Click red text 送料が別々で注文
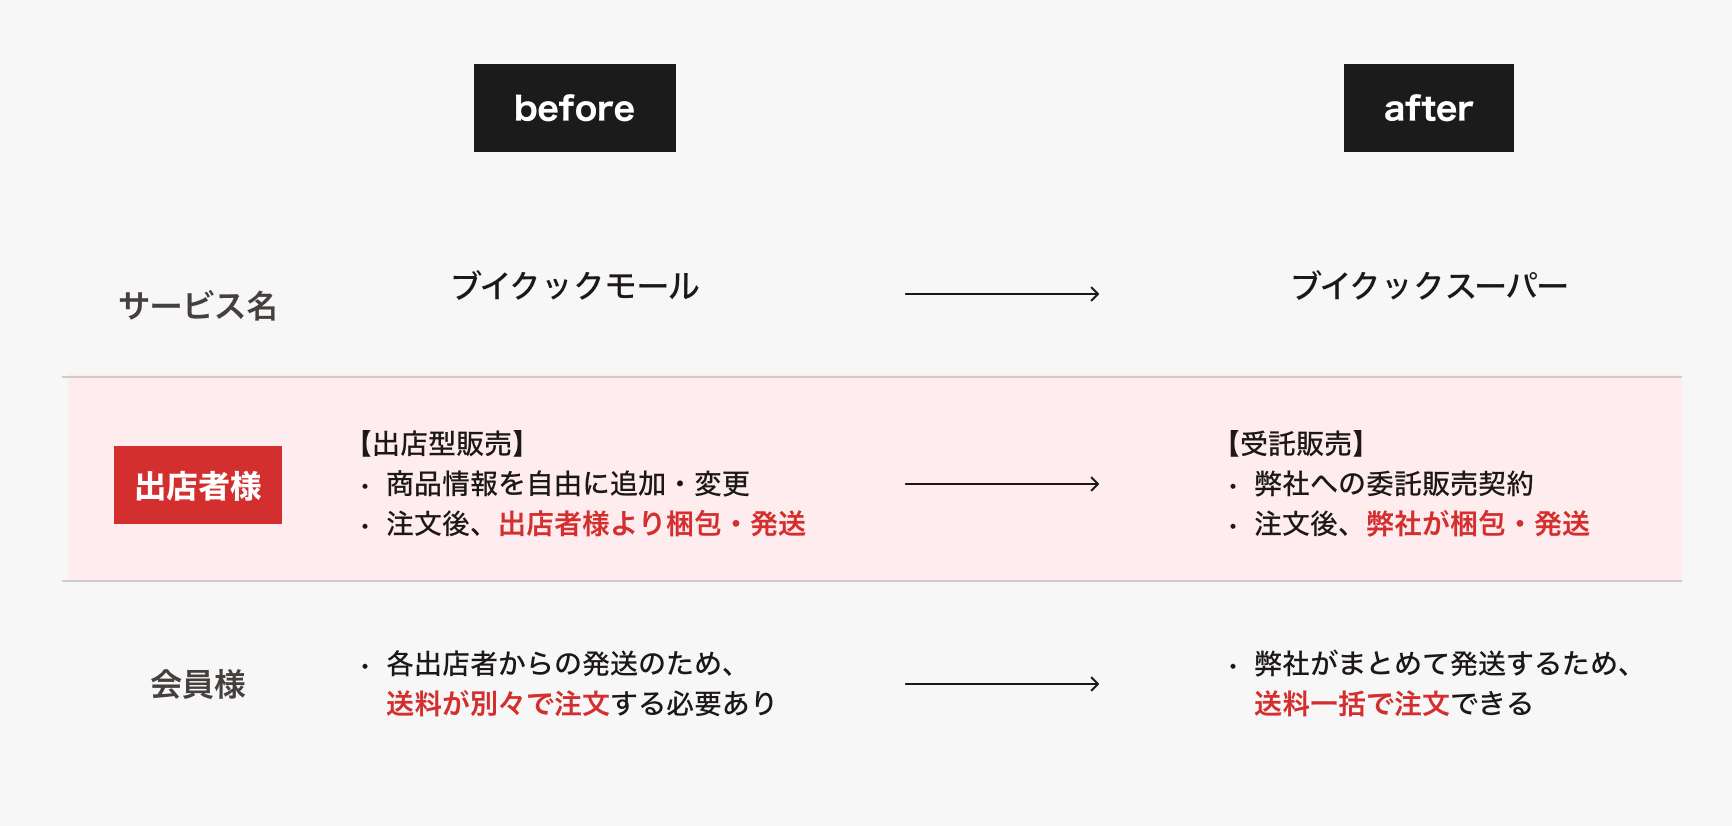1732x826 pixels. pyautogui.click(x=498, y=704)
